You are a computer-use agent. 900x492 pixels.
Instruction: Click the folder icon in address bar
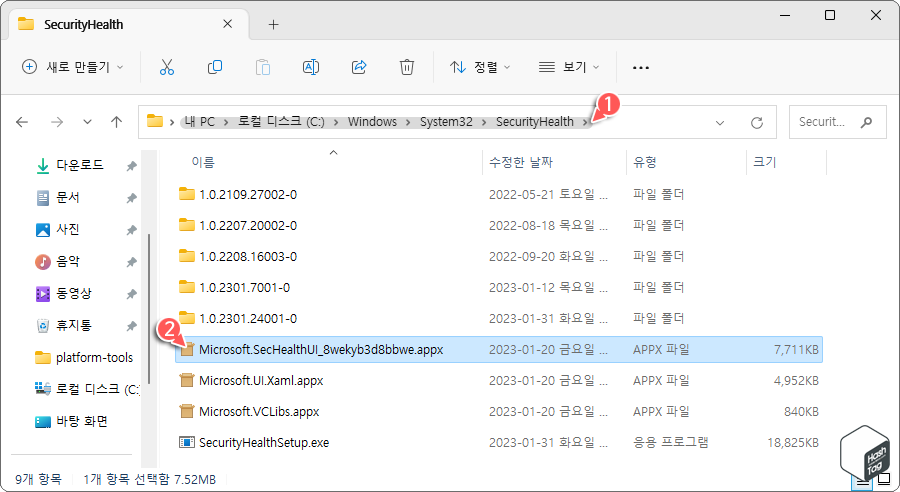pyautogui.click(x=154, y=121)
